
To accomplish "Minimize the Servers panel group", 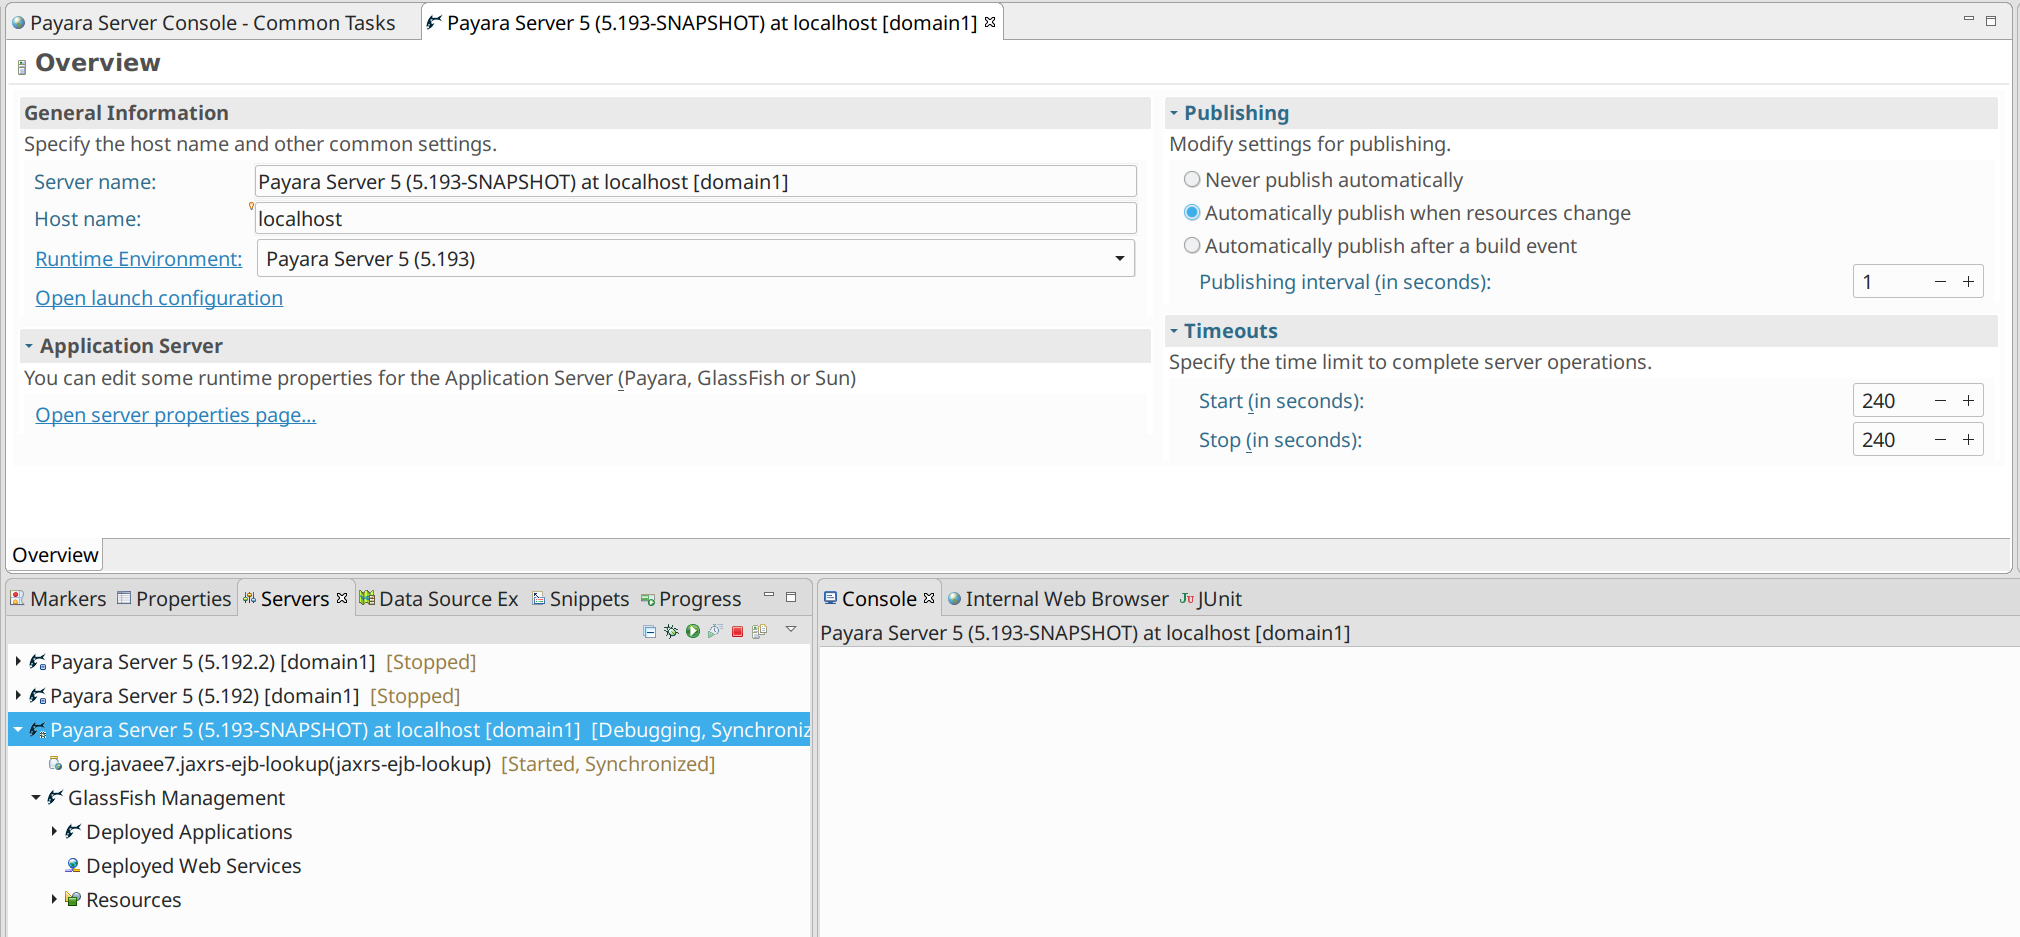I will [768, 596].
